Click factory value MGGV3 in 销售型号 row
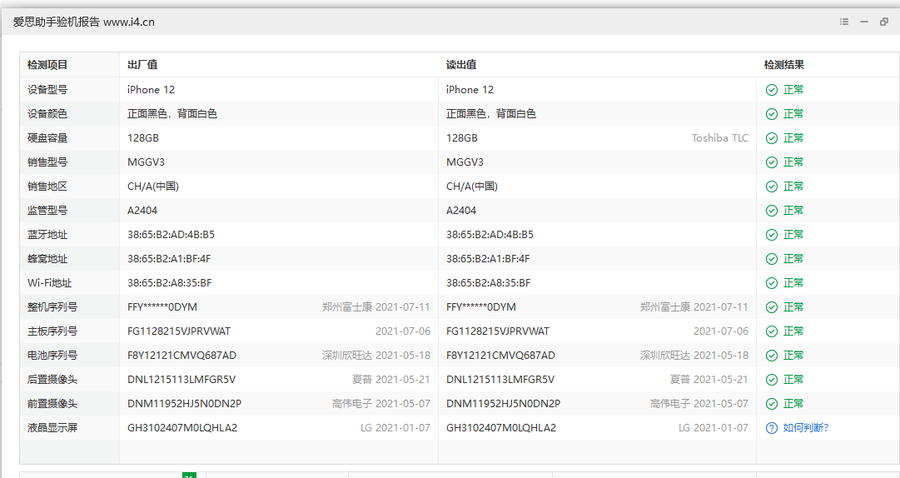 (146, 162)
